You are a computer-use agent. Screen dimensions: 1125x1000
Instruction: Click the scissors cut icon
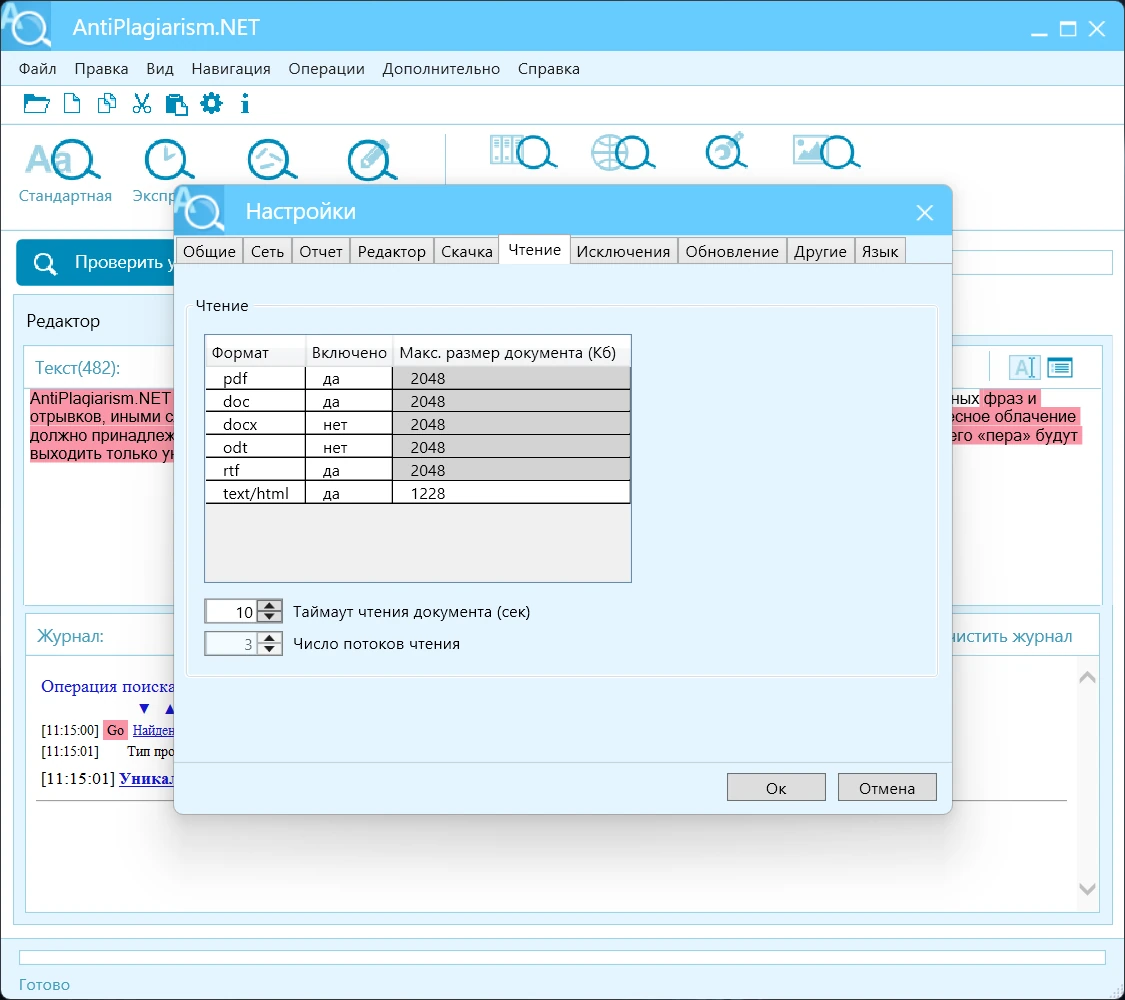tap(141, 104)
